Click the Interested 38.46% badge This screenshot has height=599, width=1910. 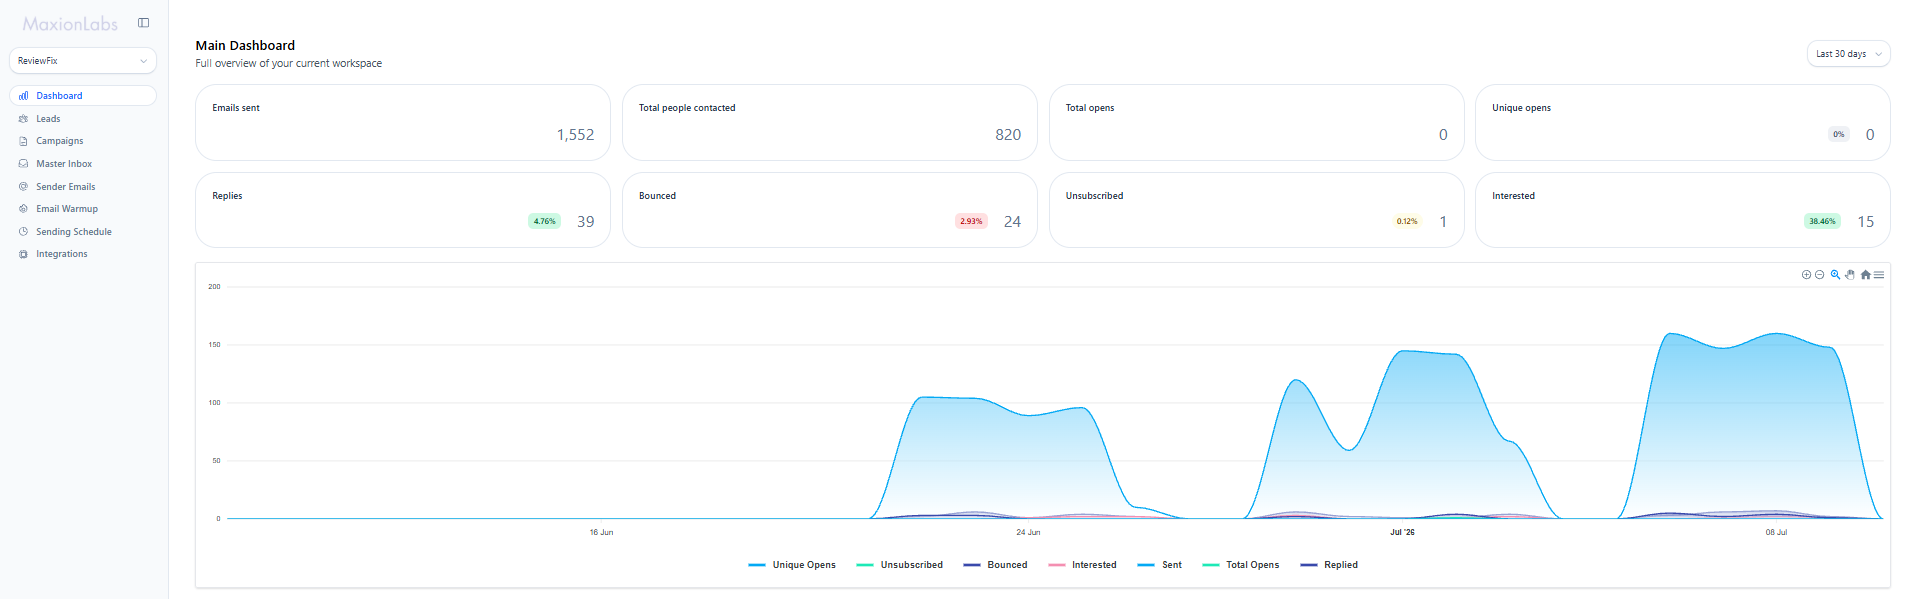[1822, 222]
